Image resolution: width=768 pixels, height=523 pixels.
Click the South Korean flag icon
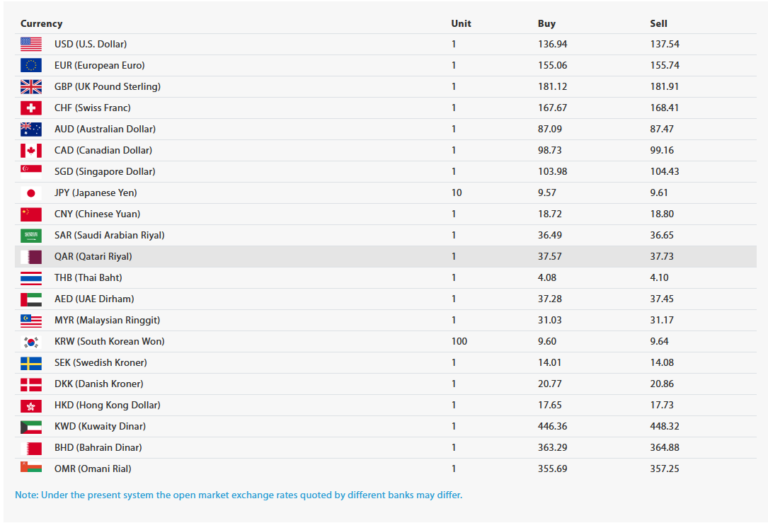(x=31, y=342)
